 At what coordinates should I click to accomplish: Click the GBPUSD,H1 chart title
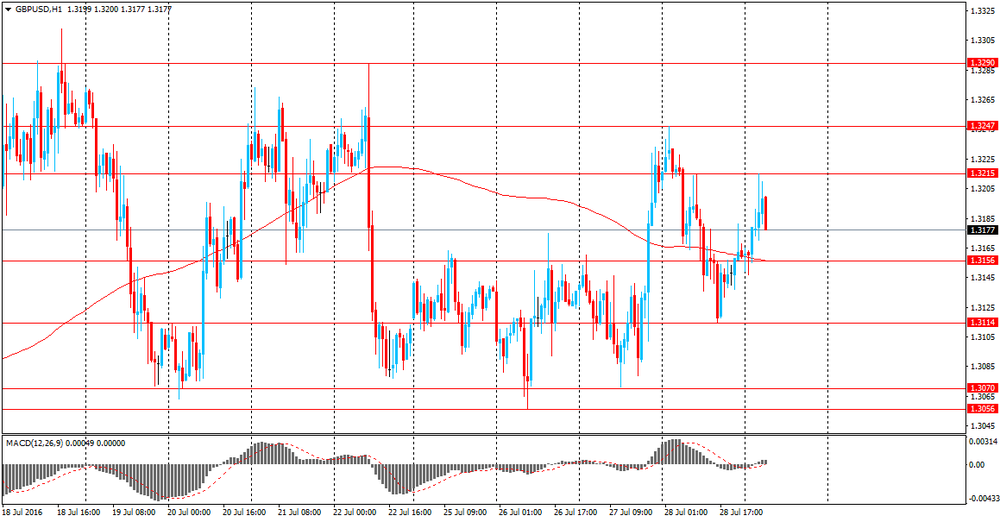38,10
